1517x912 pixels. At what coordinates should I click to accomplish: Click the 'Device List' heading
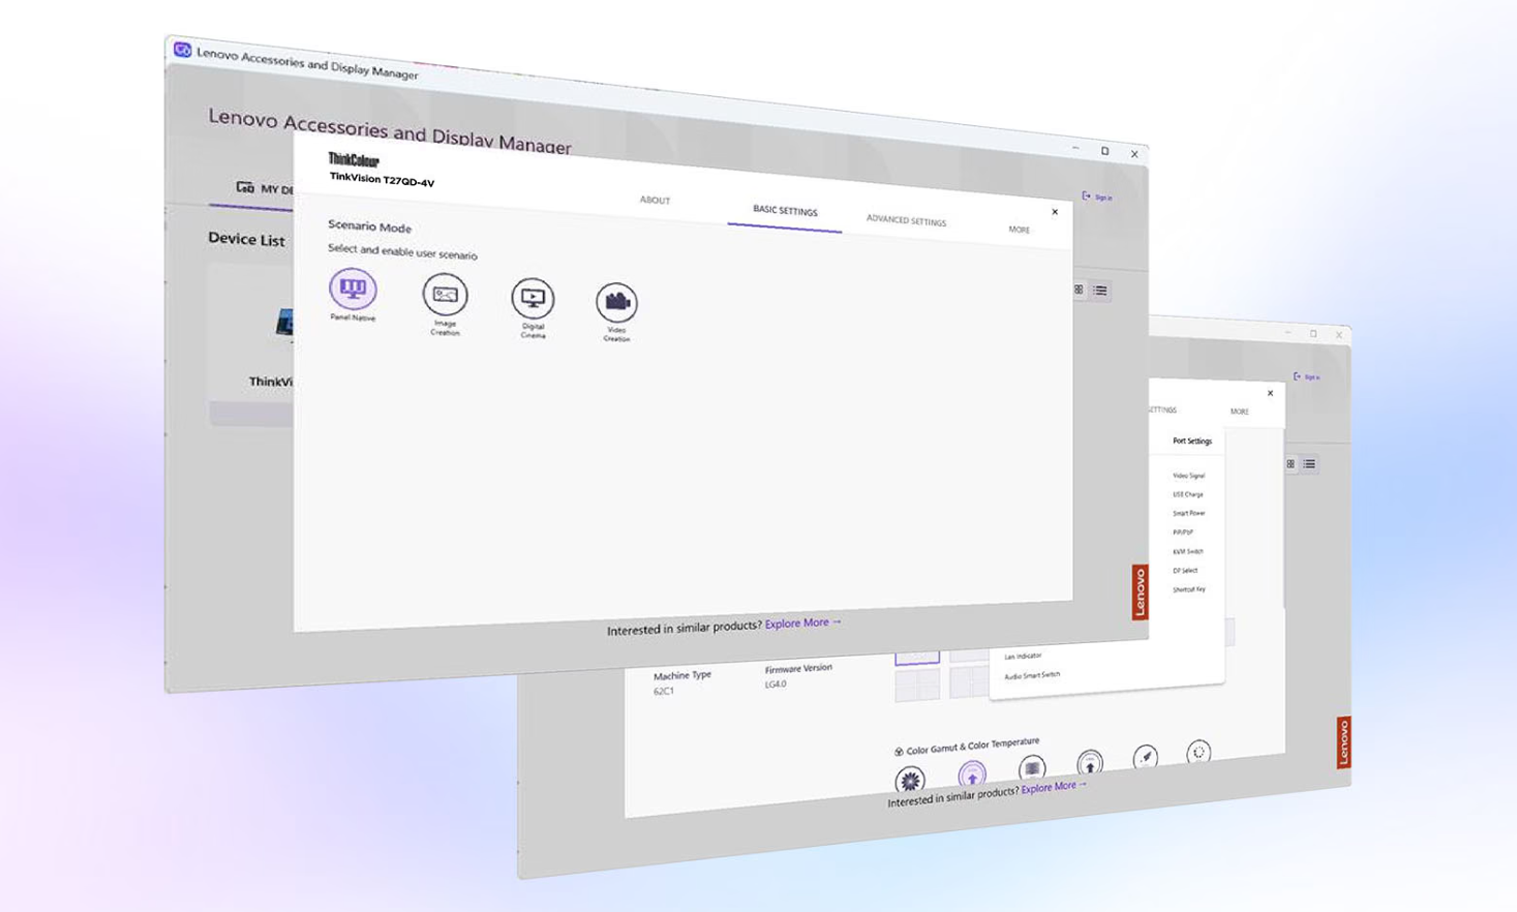click(x=246, y=239)
